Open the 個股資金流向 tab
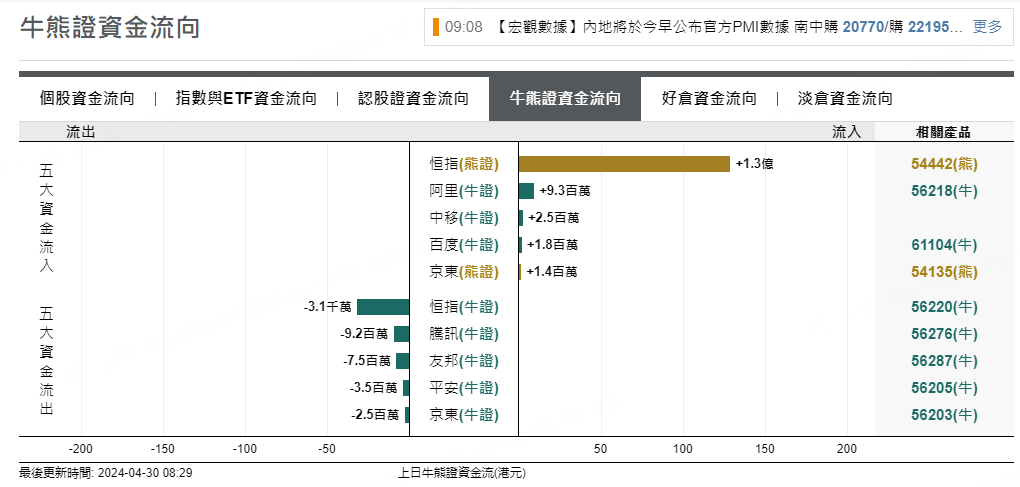1020x487 pixels. coord(87,99)
